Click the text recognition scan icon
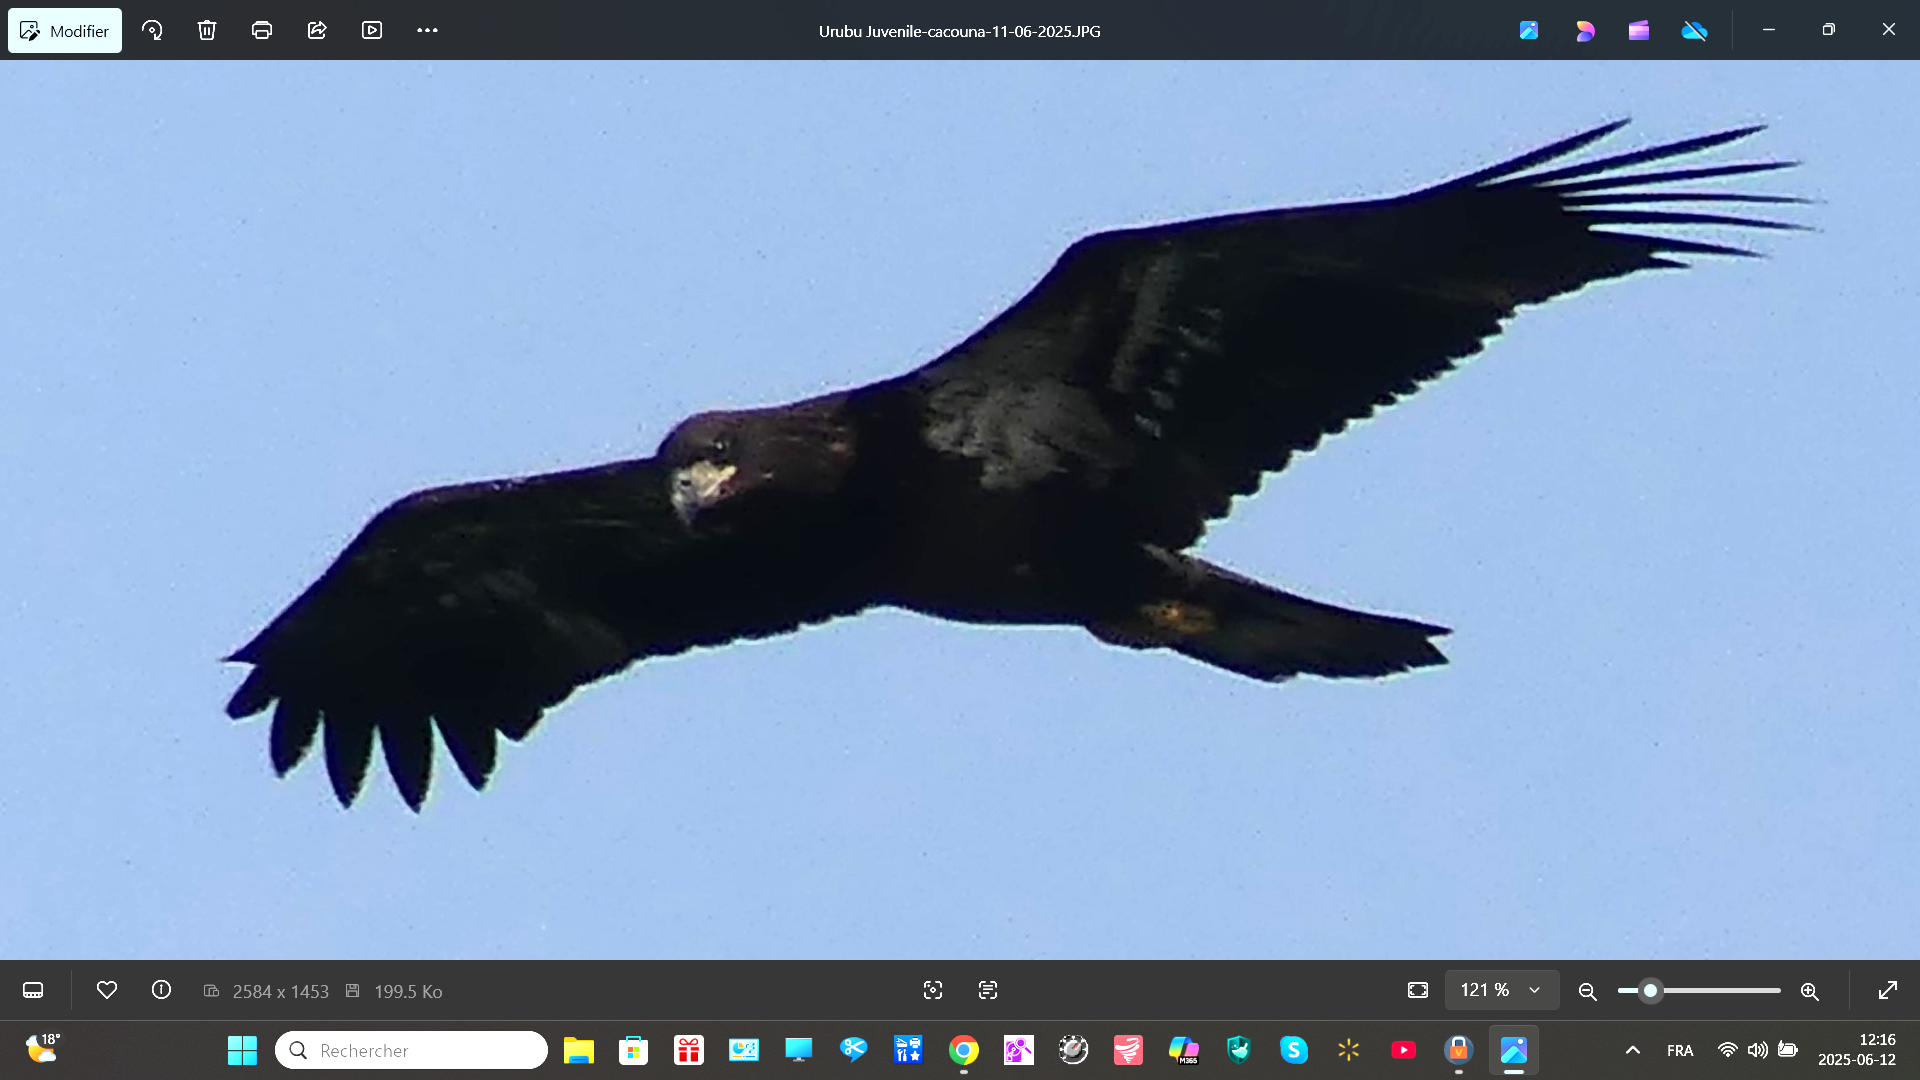 click(x=988, y=990)
